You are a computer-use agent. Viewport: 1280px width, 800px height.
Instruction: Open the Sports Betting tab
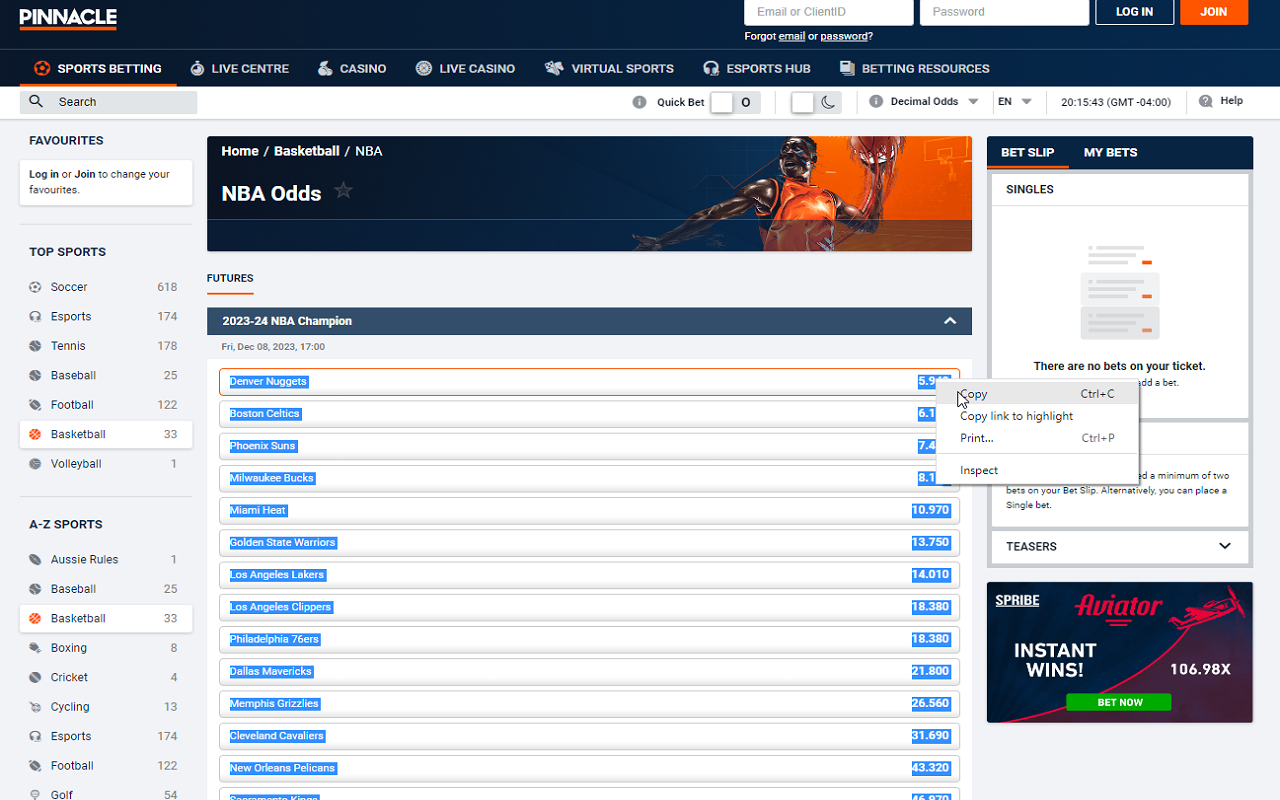tap(98, 68)
